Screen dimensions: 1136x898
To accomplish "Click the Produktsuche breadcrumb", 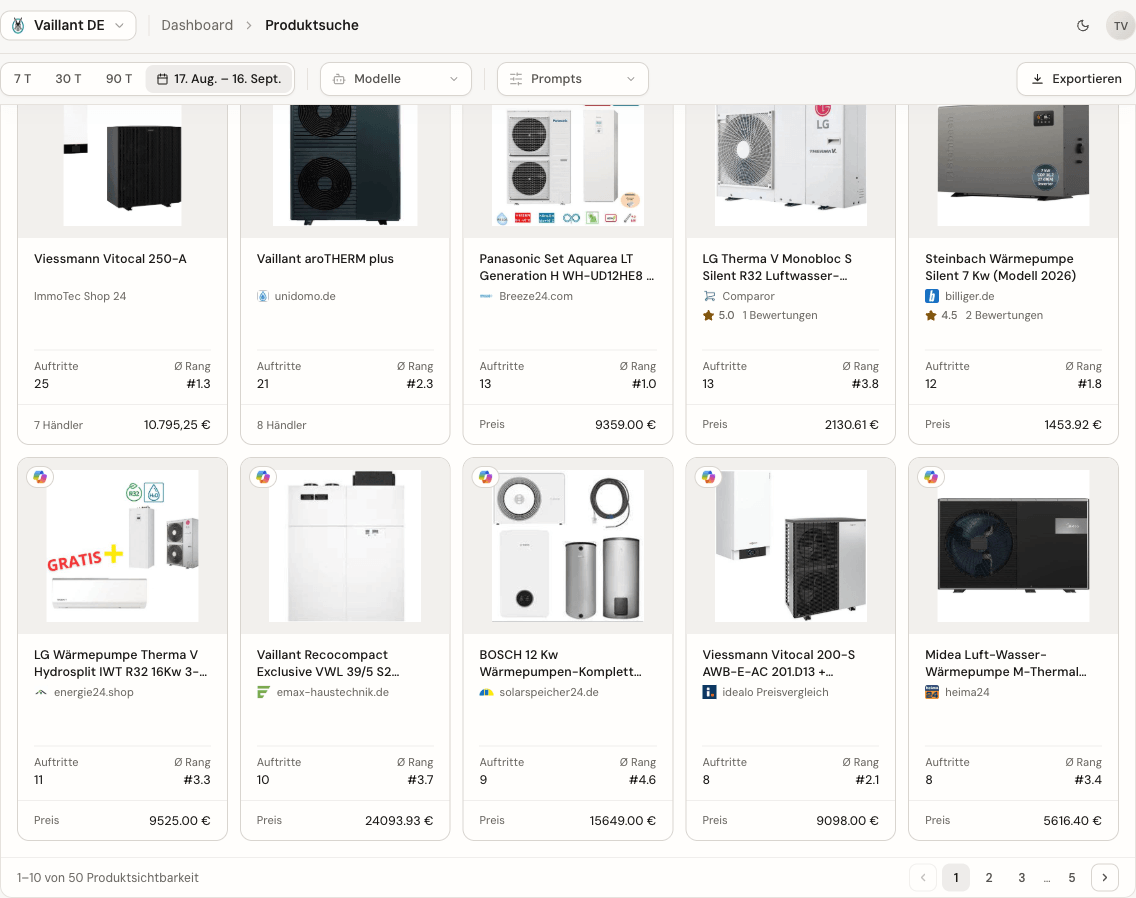I will [312, 25].
